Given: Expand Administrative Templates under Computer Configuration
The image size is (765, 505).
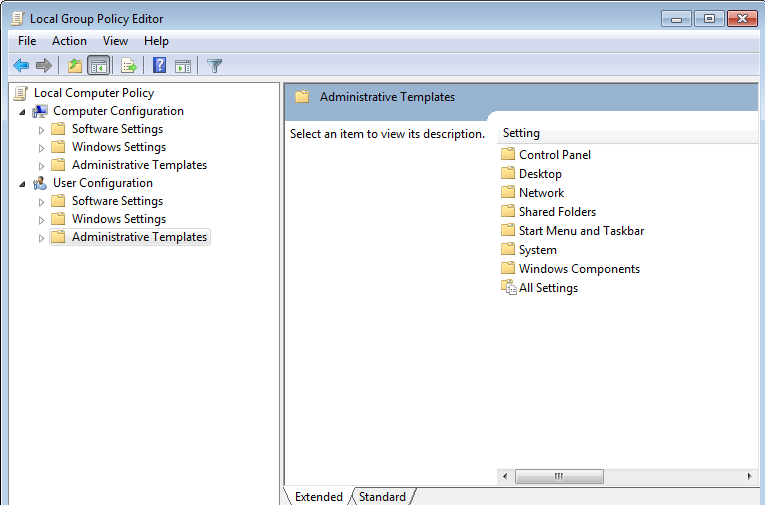Looking at the screenshot, I should (41, 166).
